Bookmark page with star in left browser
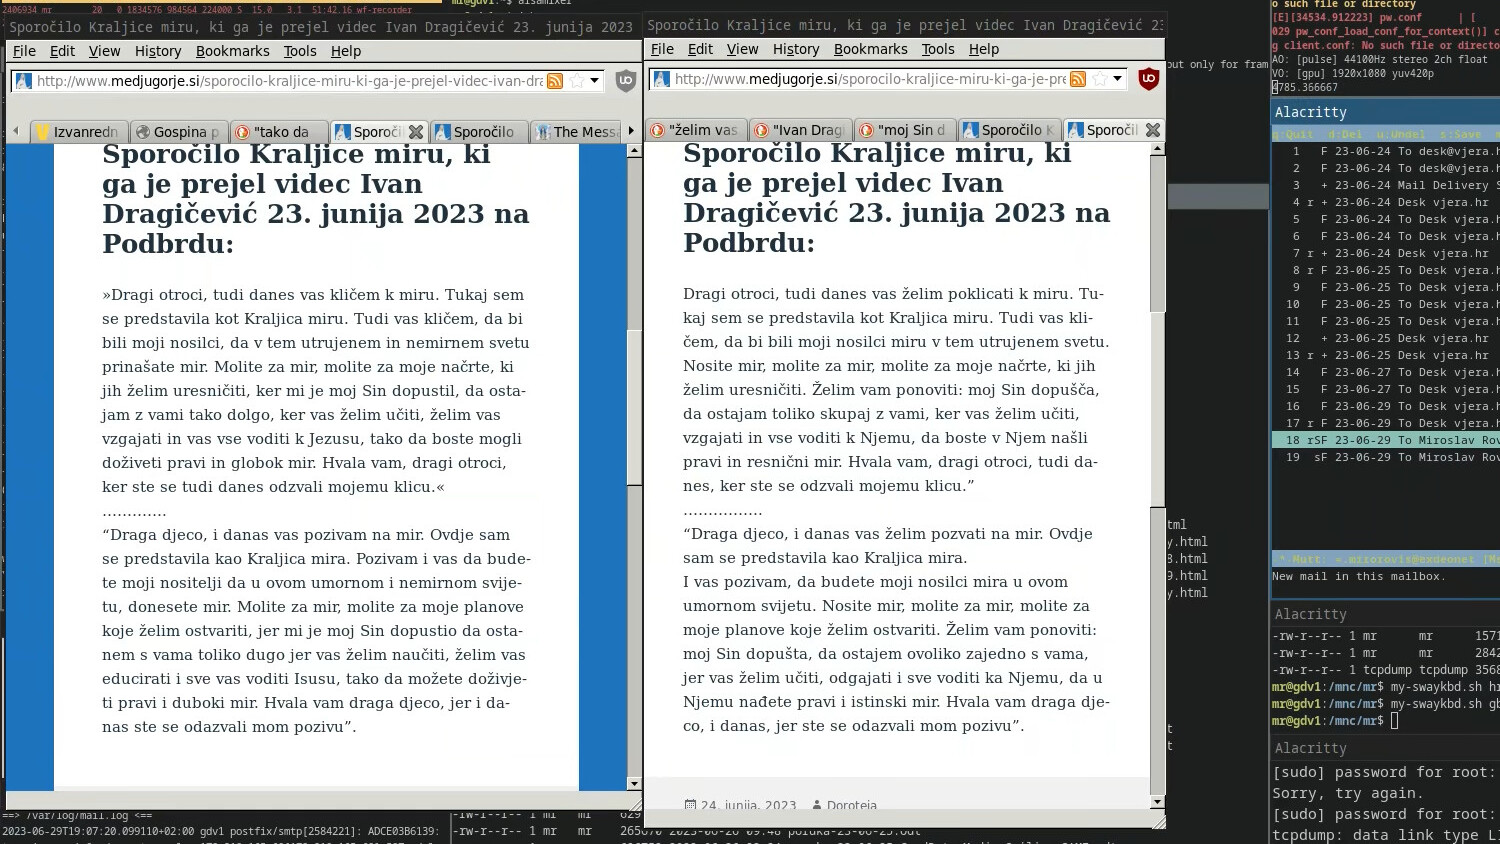1500x844 pixels. 577,81
